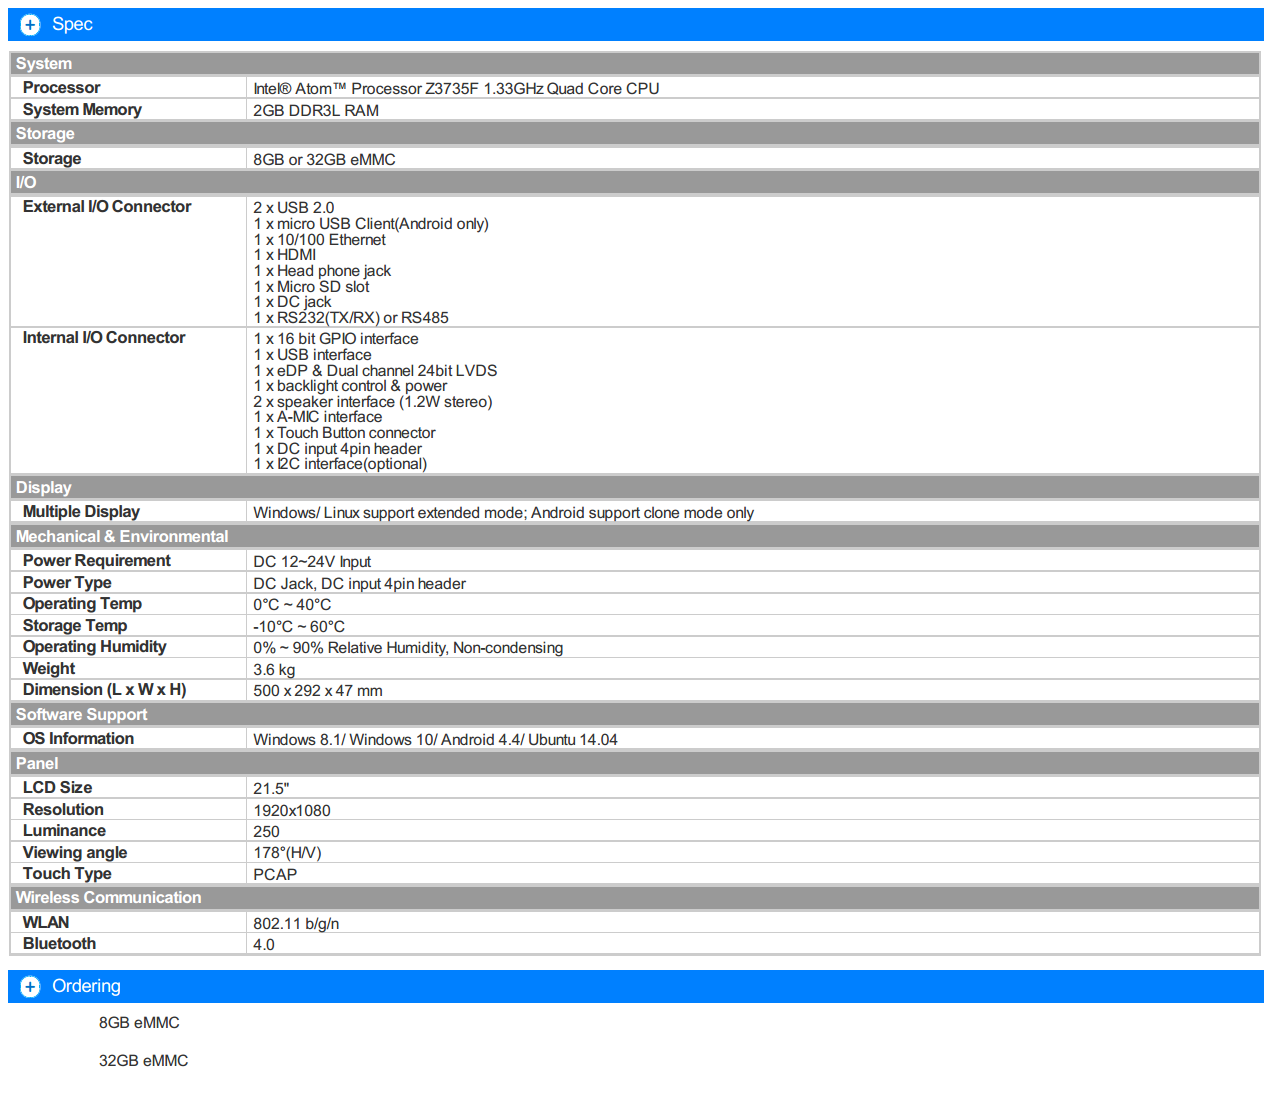Select the 3.6 kg weight value
This screenshot has width=1277, height=1094.
(x=274, y=670)
